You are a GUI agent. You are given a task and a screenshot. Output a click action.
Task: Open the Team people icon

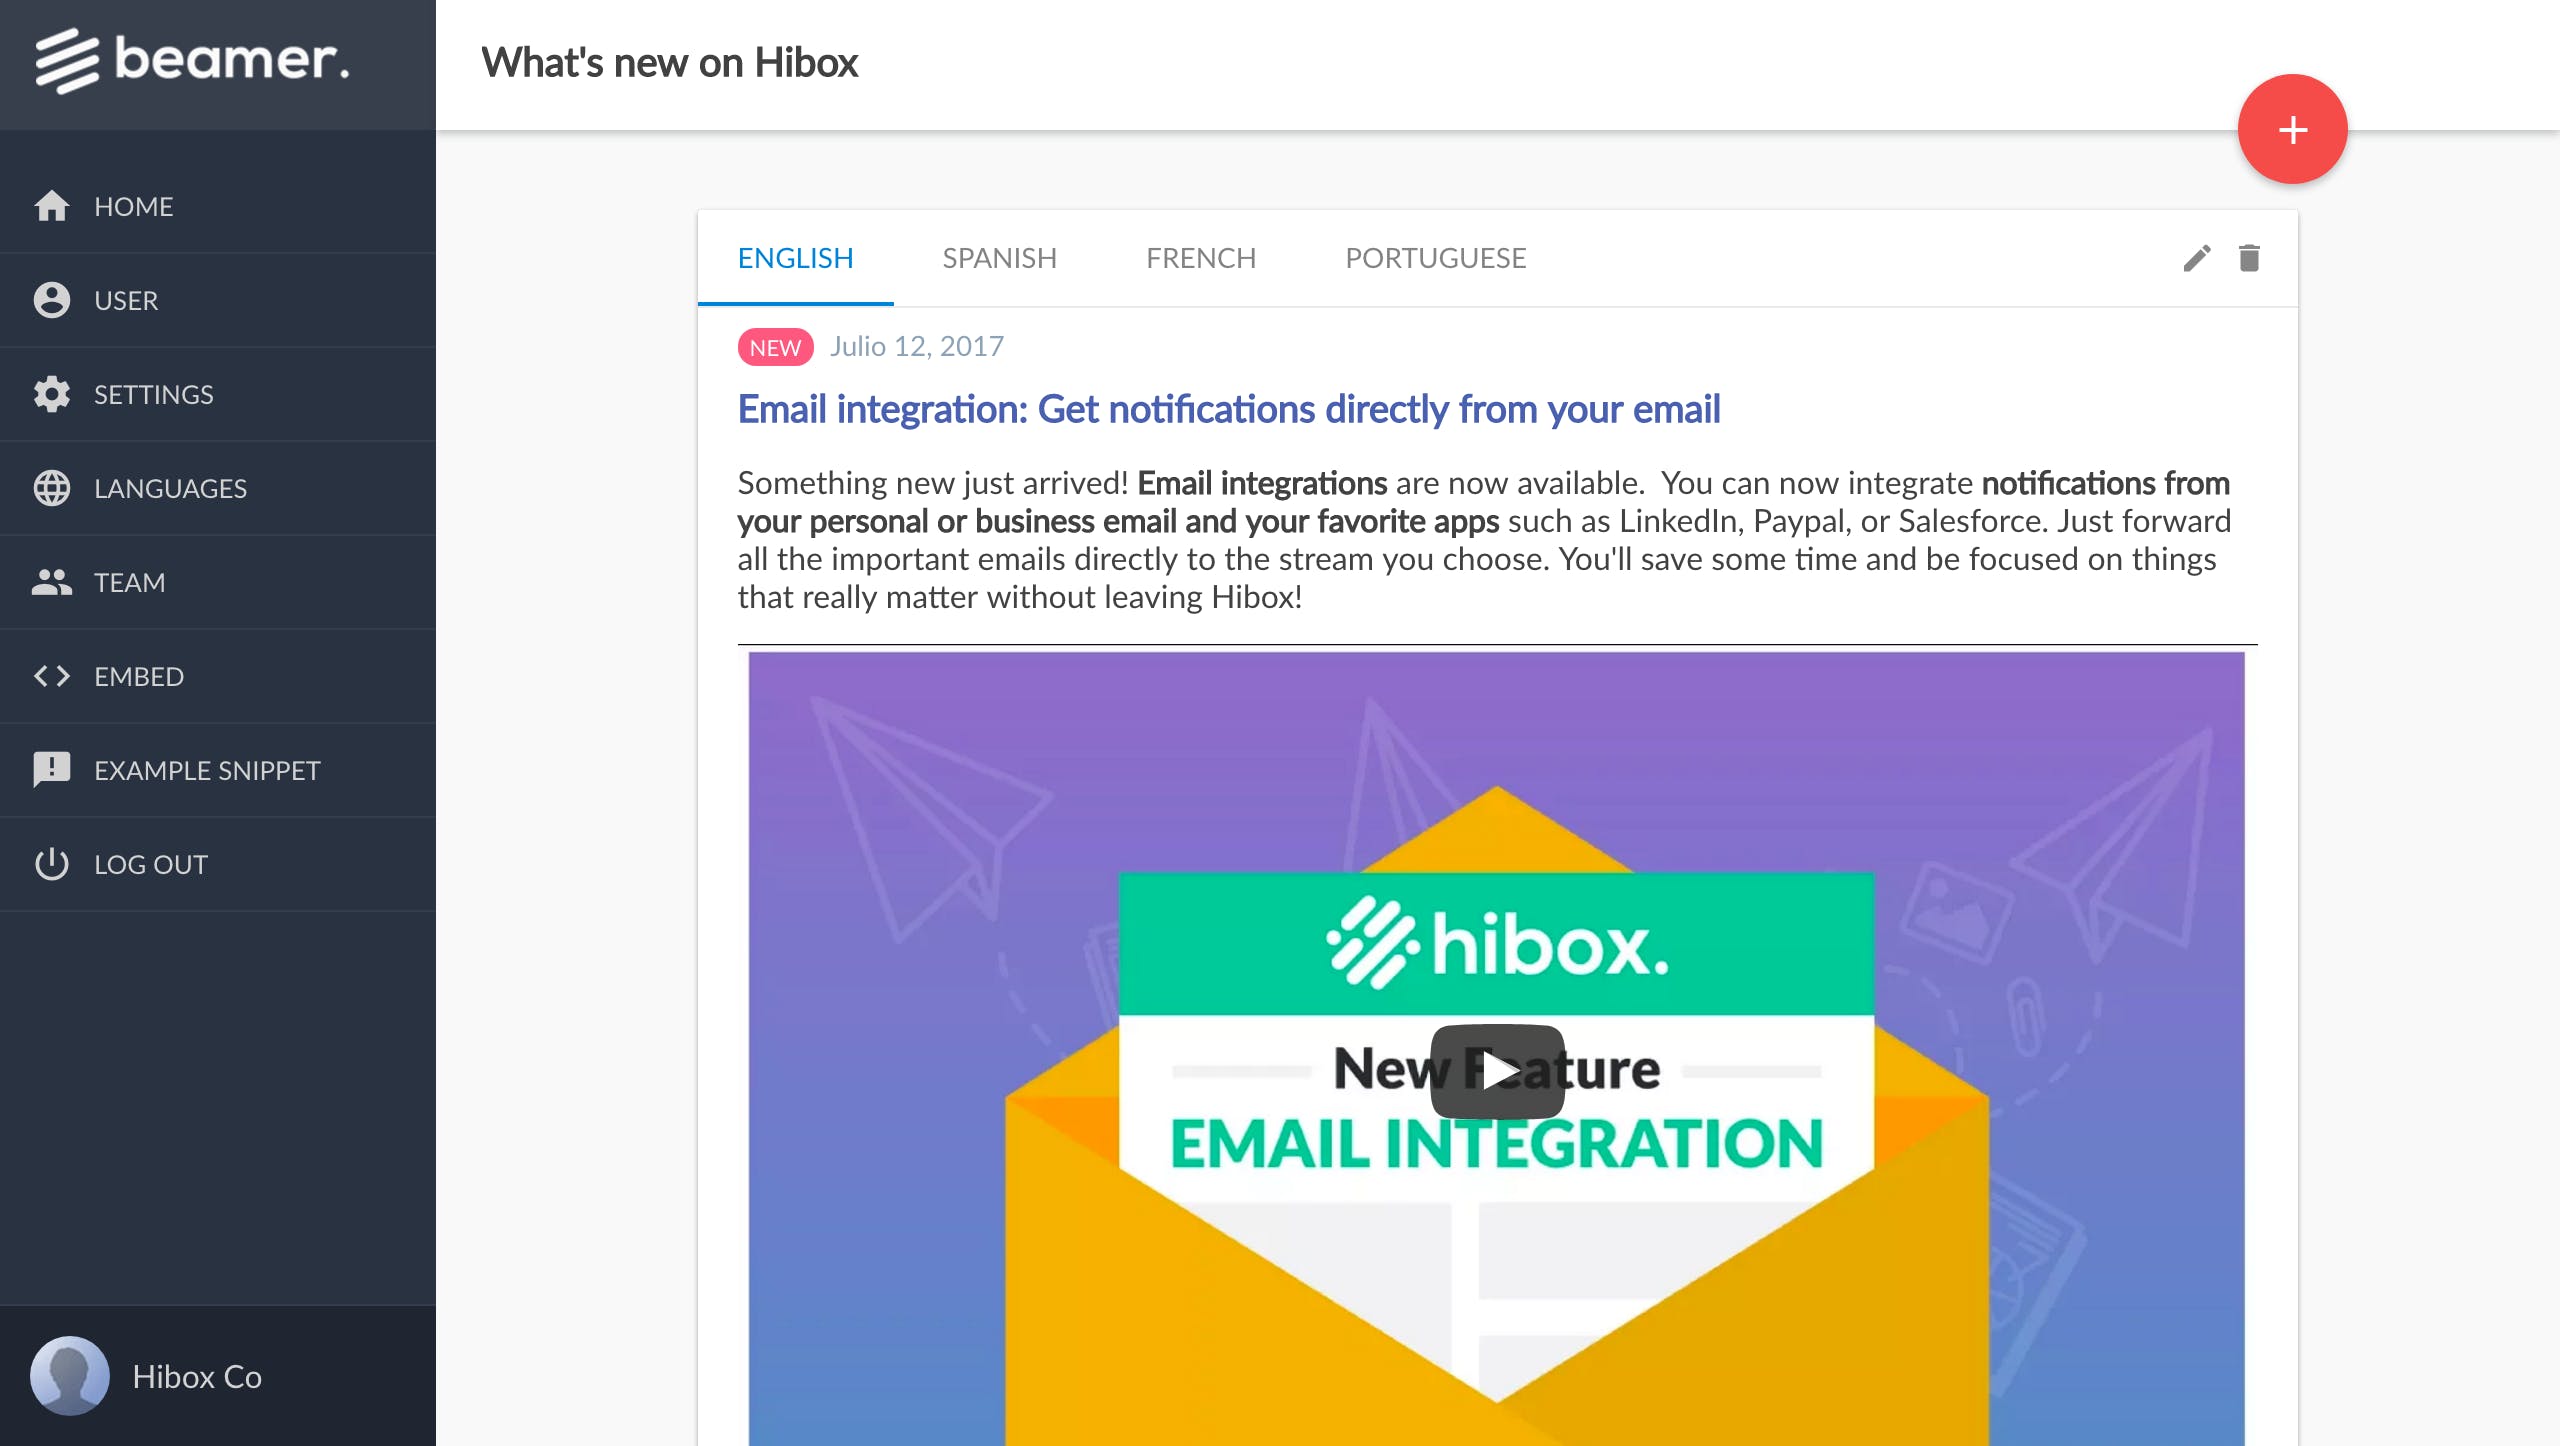pyautogui.click(x=52, y=582)
